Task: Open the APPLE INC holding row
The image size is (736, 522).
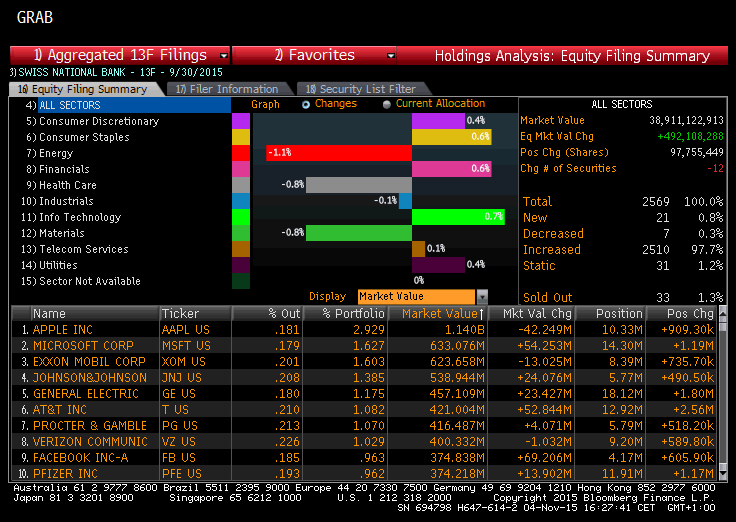Action: click(x=364, y=330)
